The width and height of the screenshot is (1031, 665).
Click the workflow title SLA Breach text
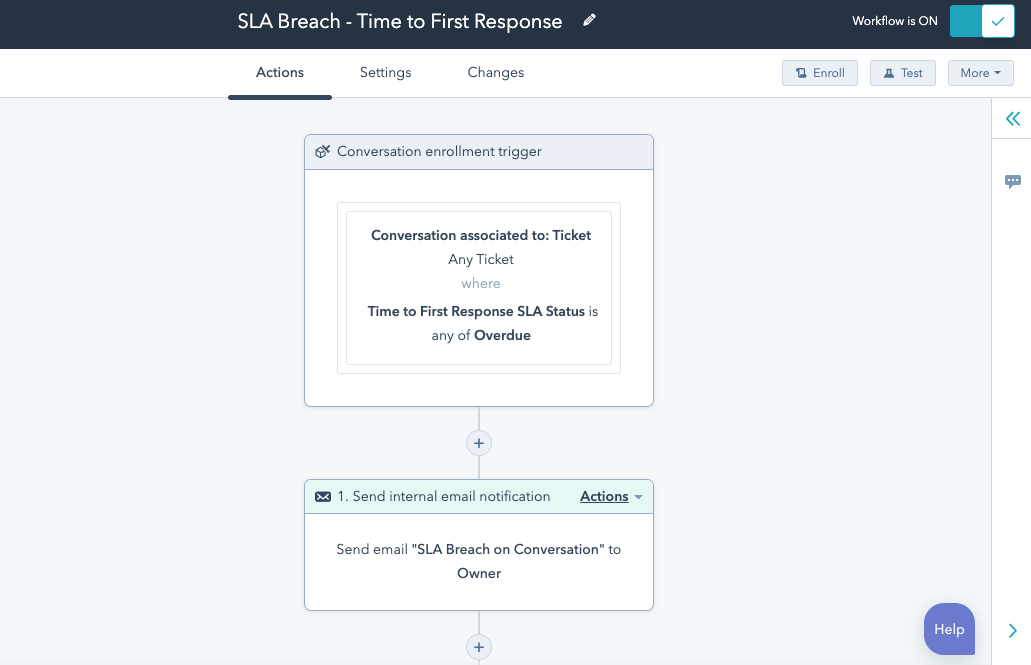[x=400, y=21]
